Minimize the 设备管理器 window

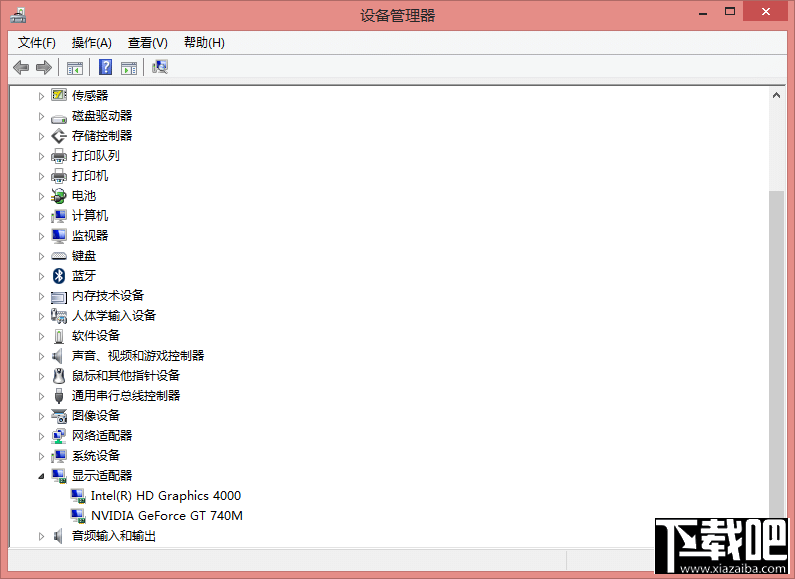[x=703, y=13]
